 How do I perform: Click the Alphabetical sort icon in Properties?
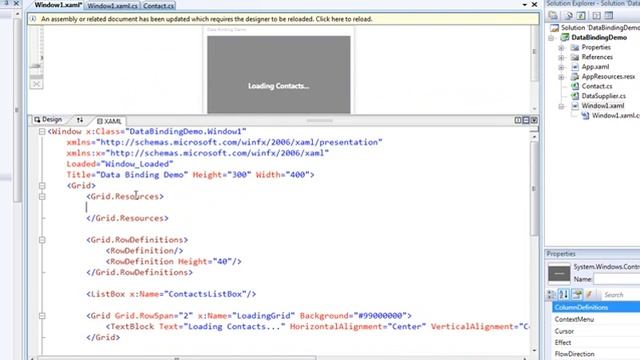[x=564, y=294]
